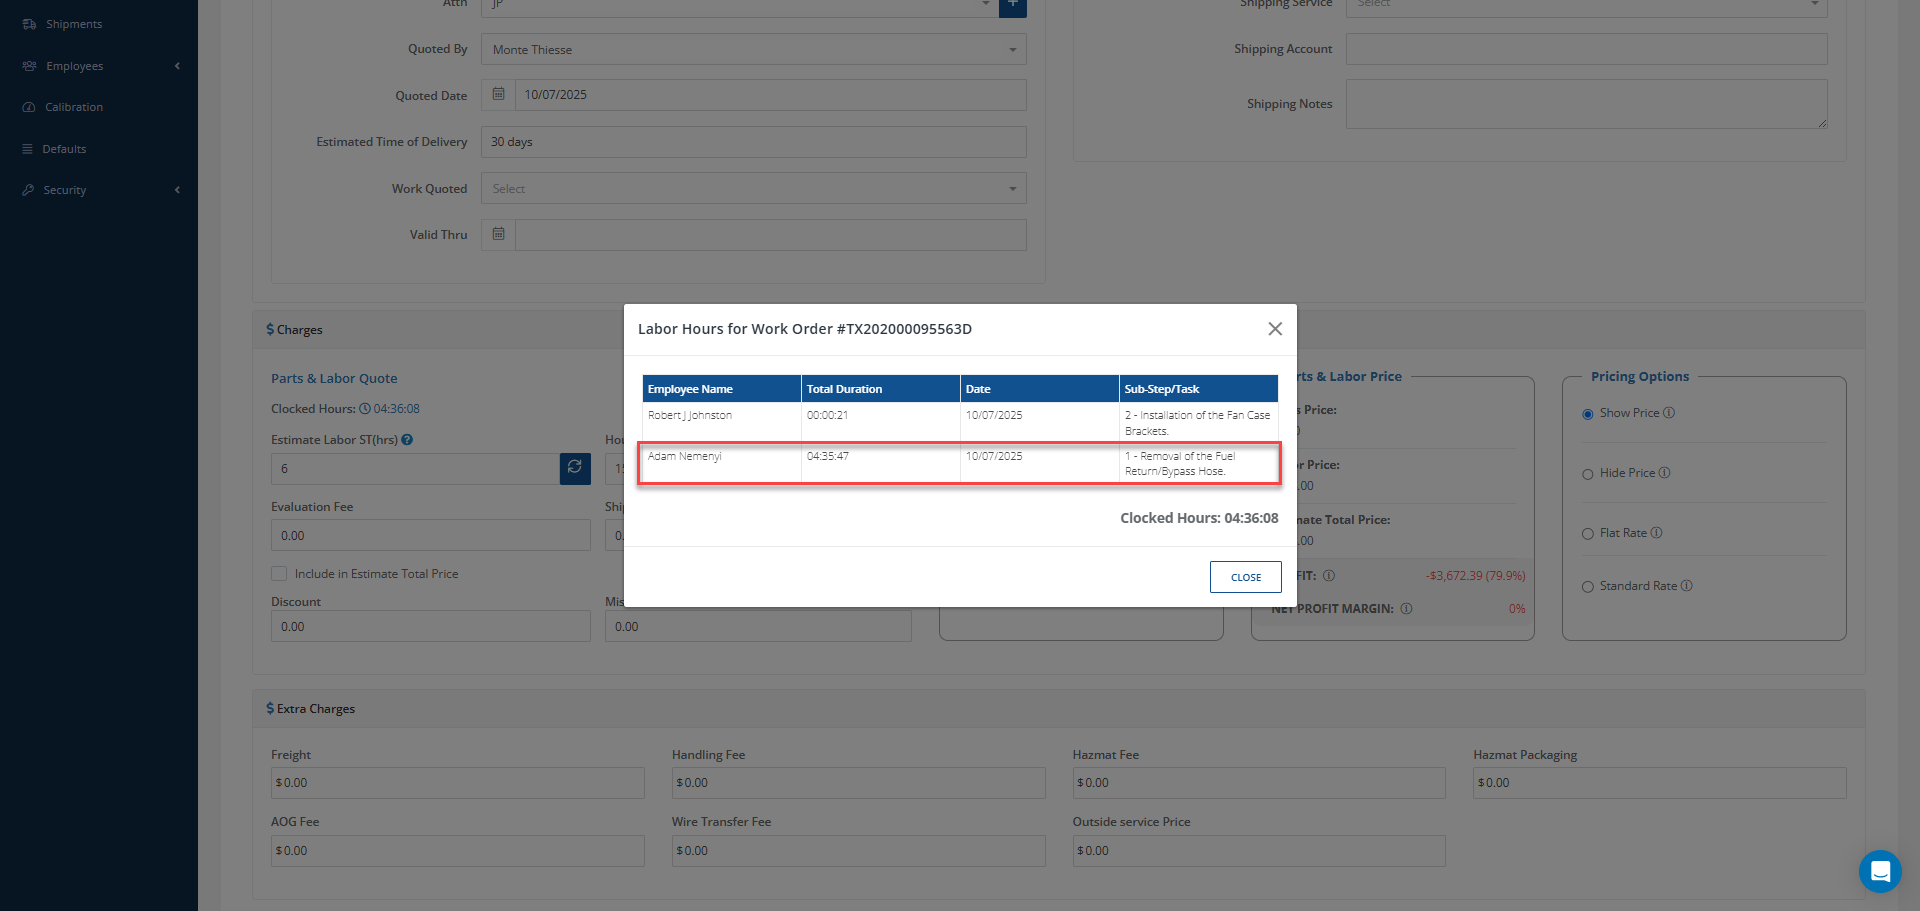Click the info icon next to Standard Rate
This screenshot has height=911, width=1920.
point(1687,586)
